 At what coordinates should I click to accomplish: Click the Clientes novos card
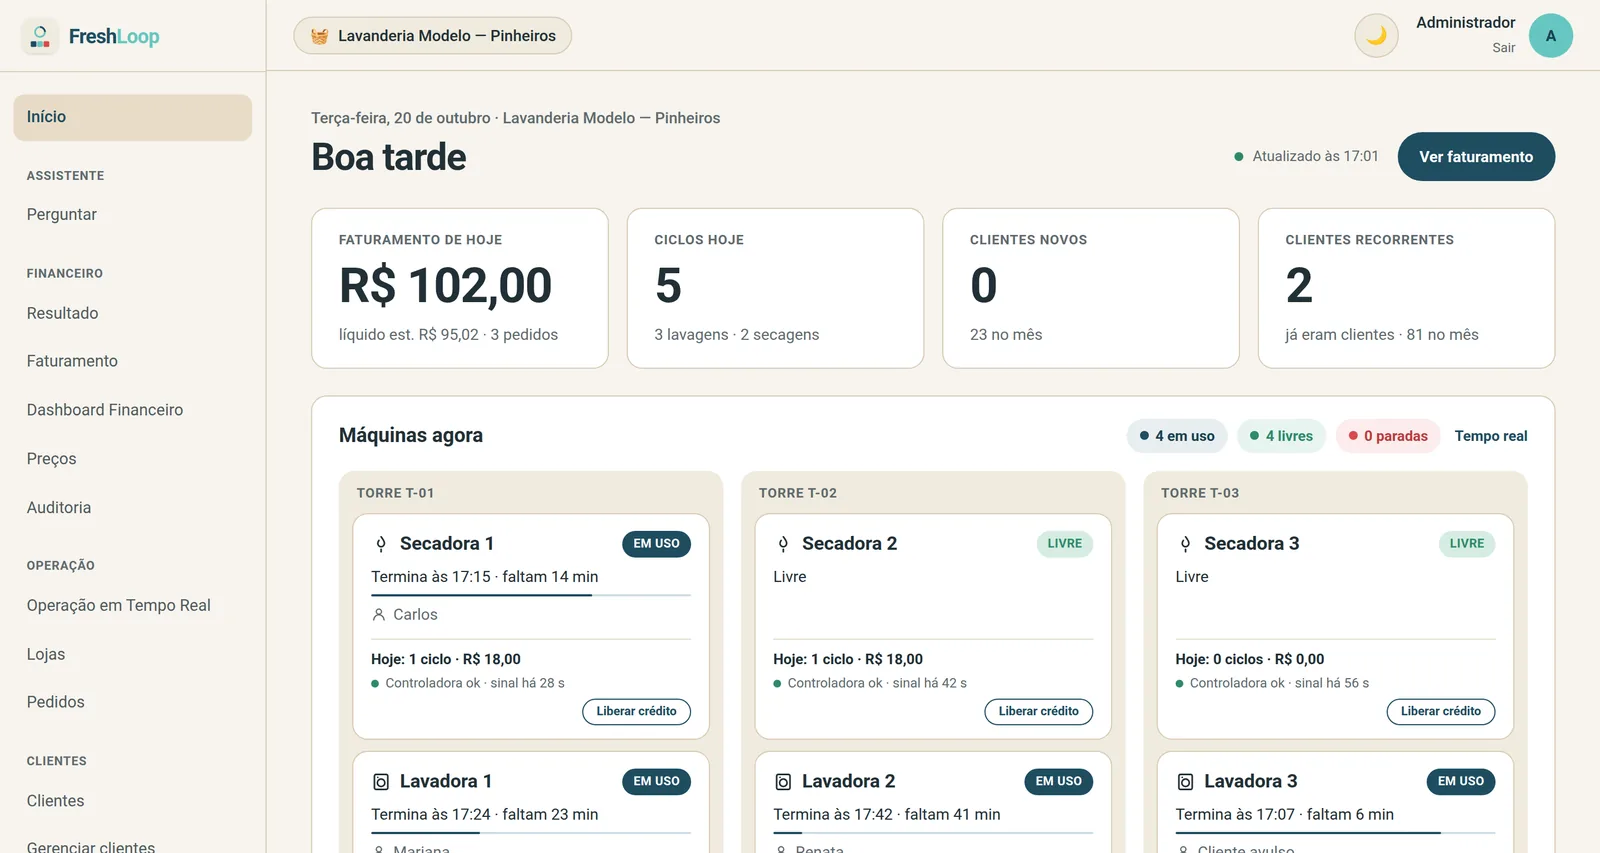pos(1091,288)
